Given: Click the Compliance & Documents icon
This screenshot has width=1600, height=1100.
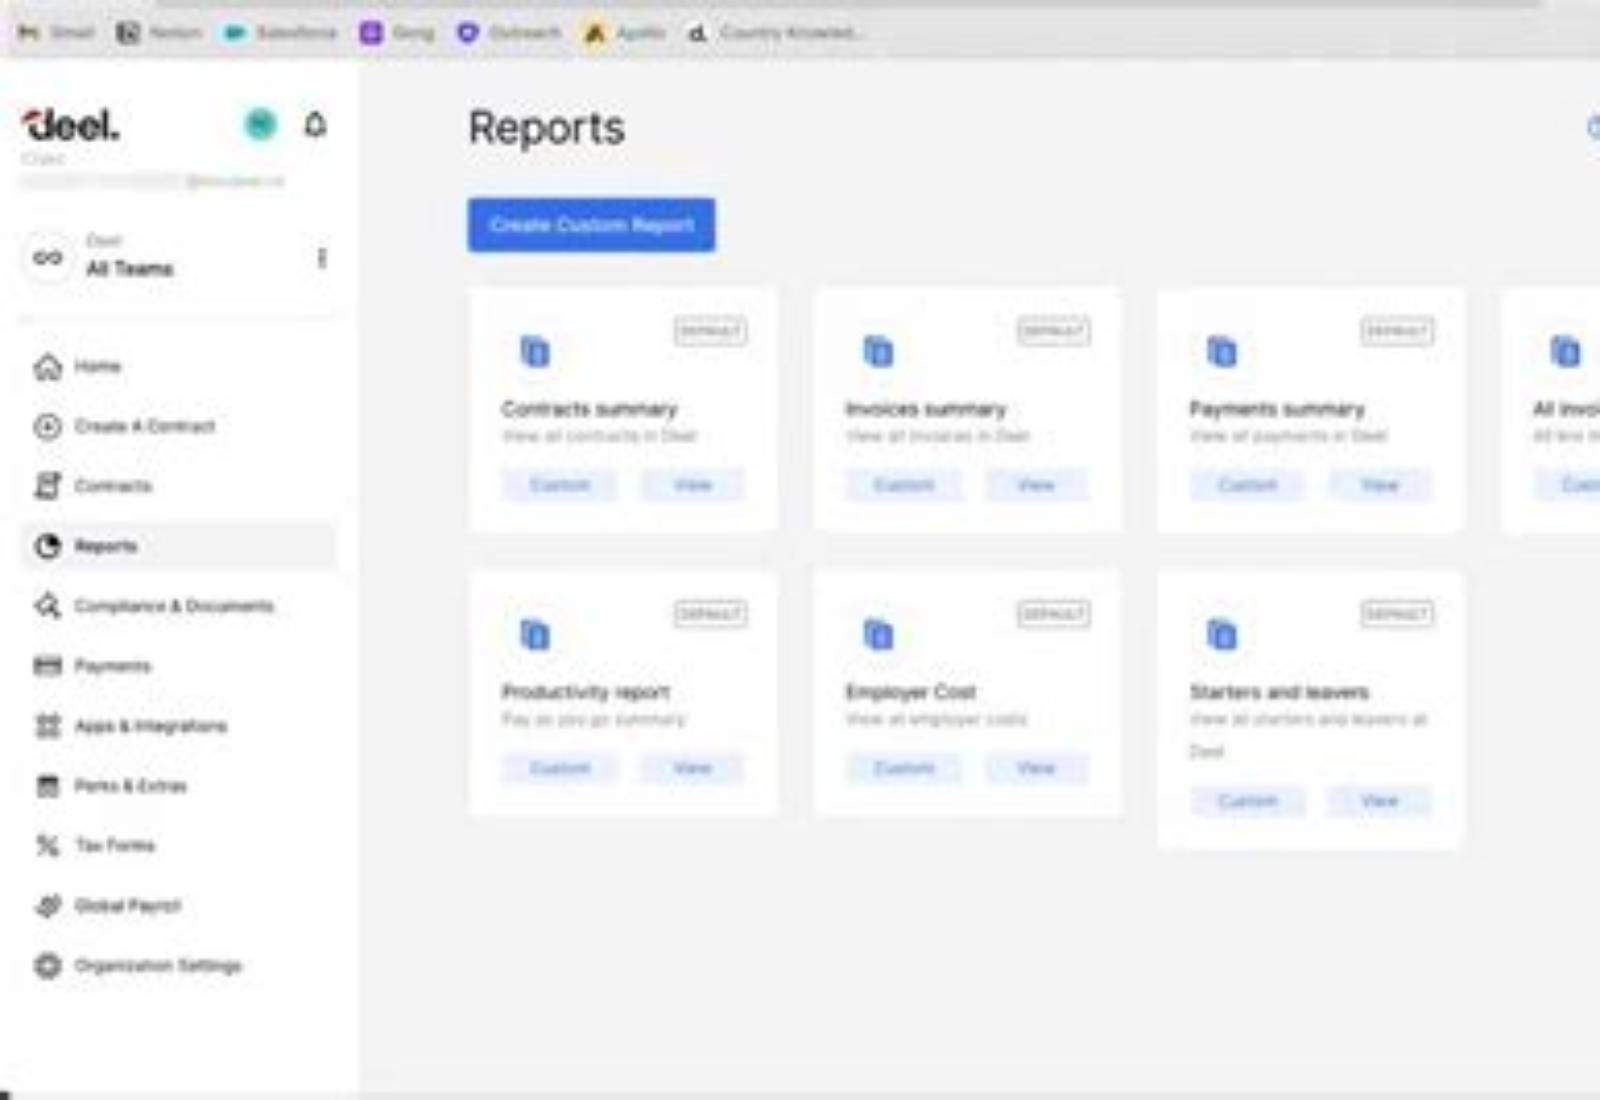Looking at the screenshot, I should tap(47, 606).
